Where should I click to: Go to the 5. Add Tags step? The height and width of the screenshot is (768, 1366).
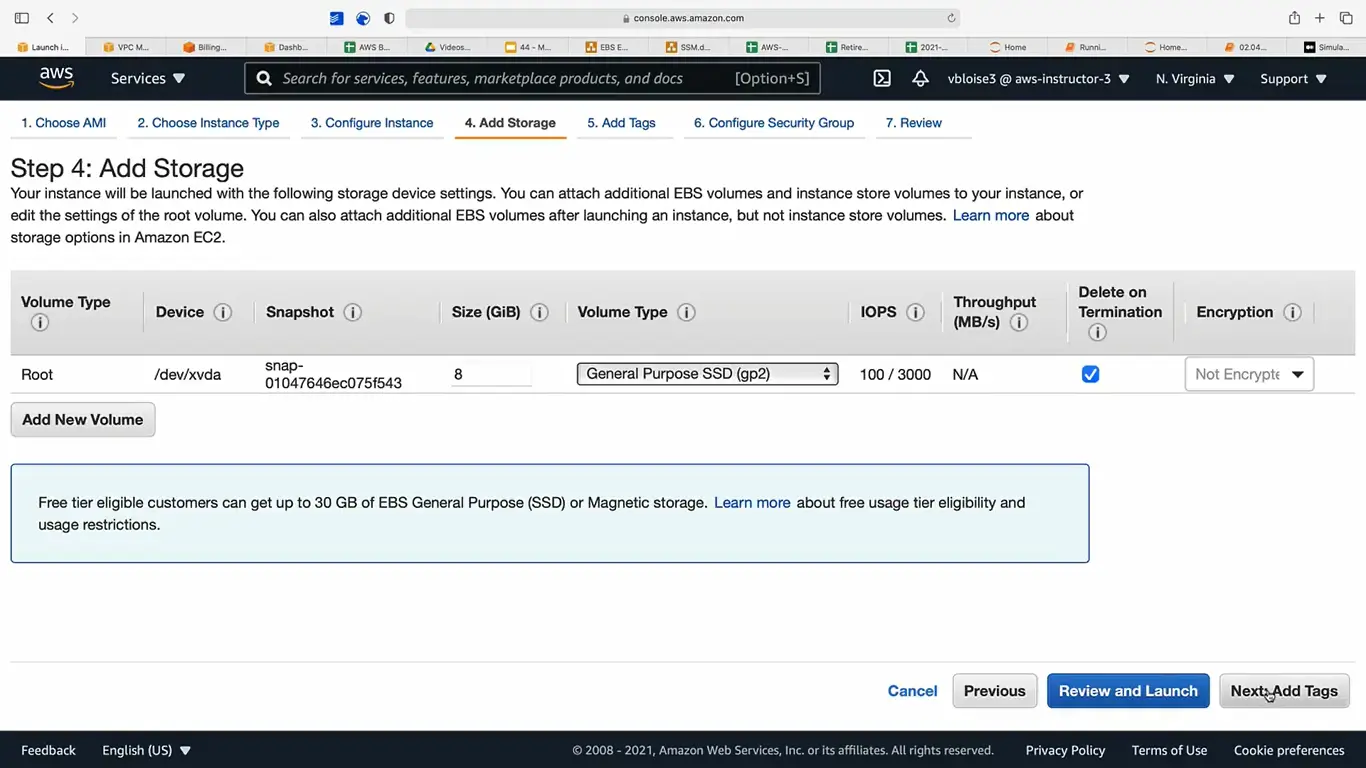[x=621, y=123]
